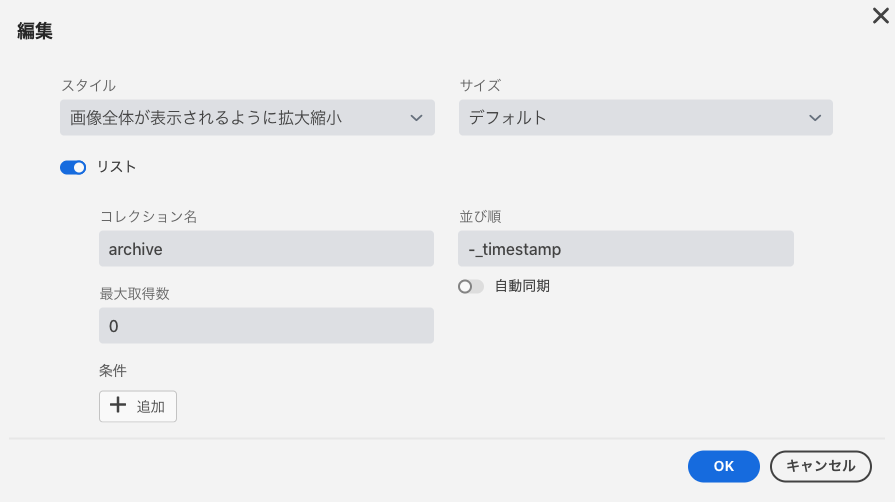
Task: Click the chevron arrow on the スタイル dropdown
Action: [x=416, y=118]
